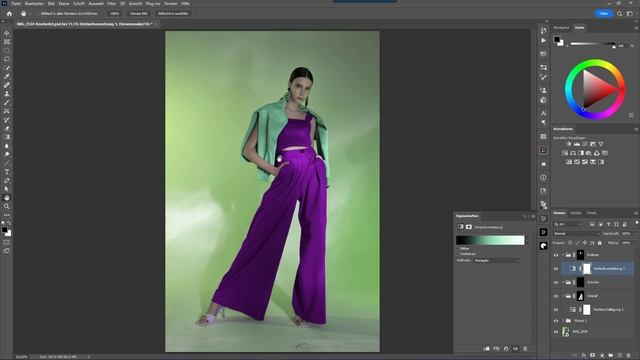Click the reset adjustment icon in Properties
Image resolution: width=640 pixels, height=360 pixels.
(x=506, y=349)
